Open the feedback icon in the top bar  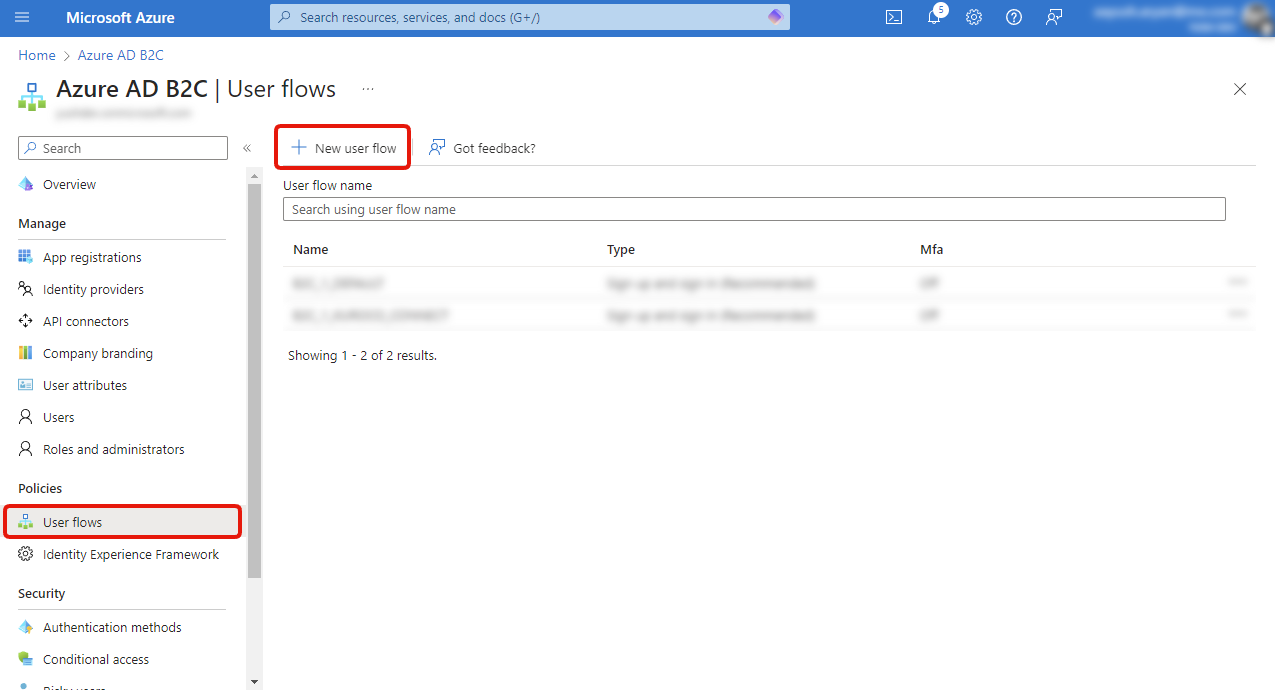coord(1053,17)
